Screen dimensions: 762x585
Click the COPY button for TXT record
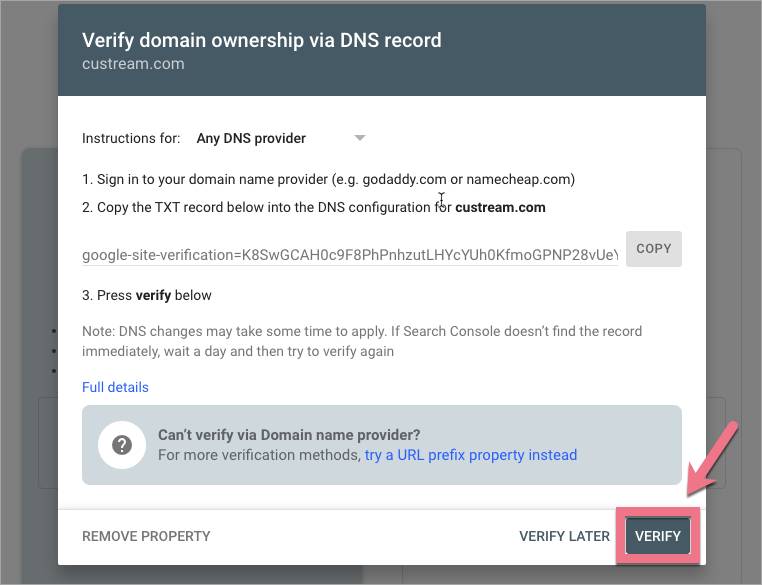coord(653,248)
